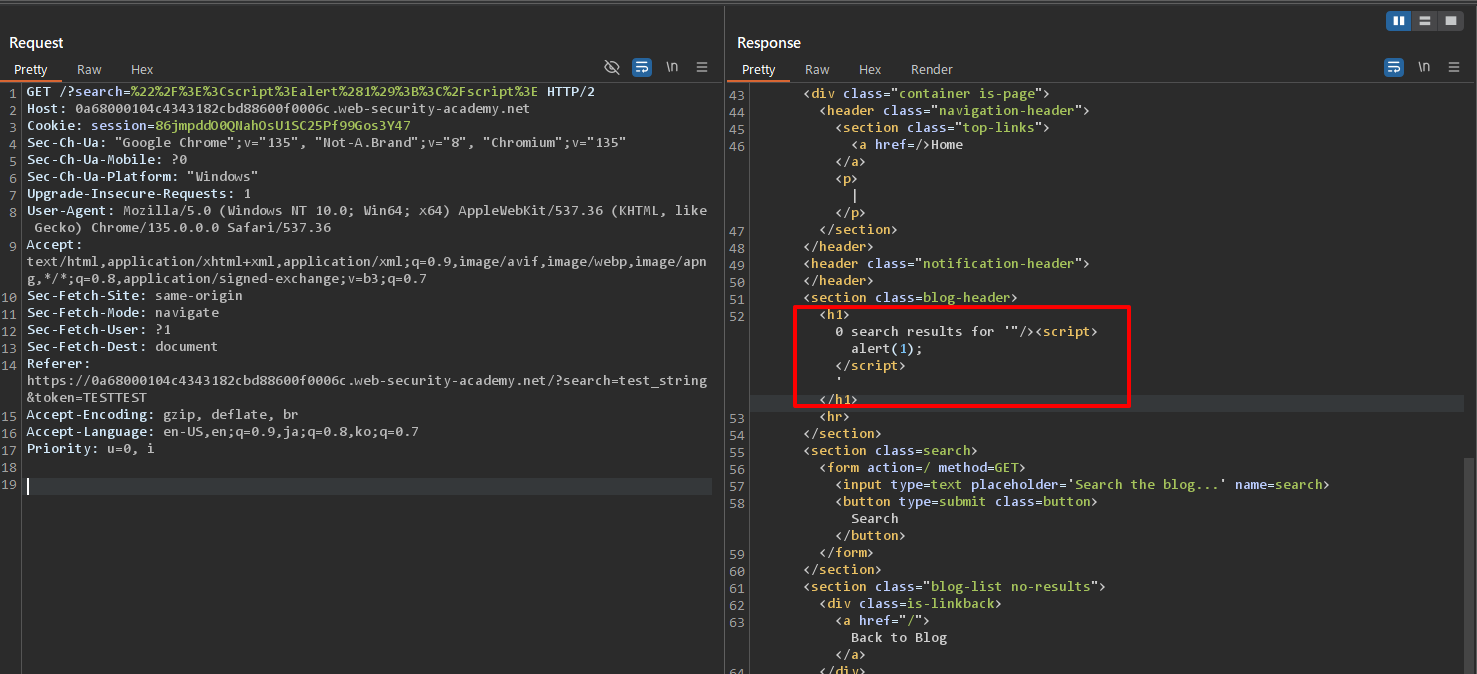Image resolution: width=1477 pixels, height=674 pixels.
Task: Click the <hr> tag line
Action: pos(834,417)
